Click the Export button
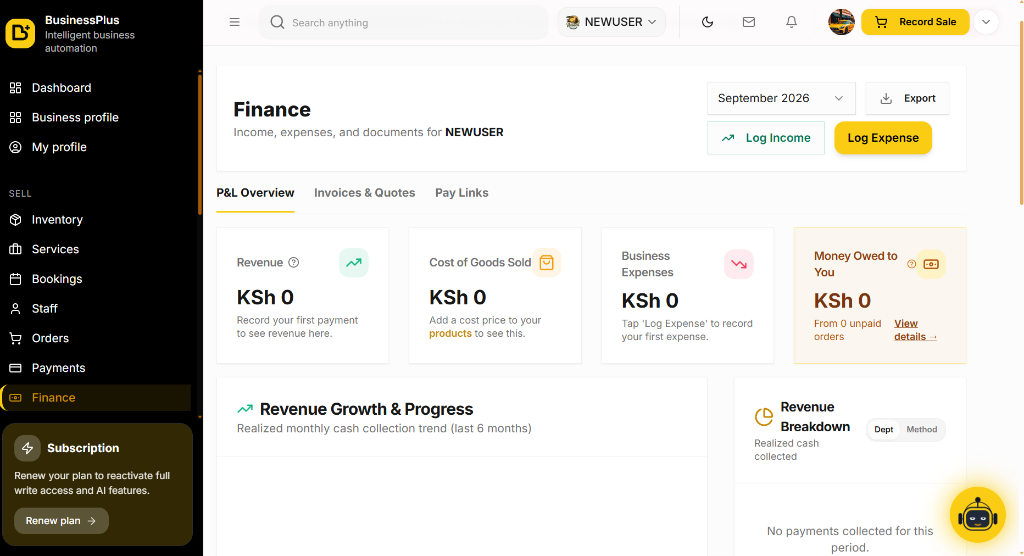The width and height of the screenshot is (1024, 556). pos(907,98)
